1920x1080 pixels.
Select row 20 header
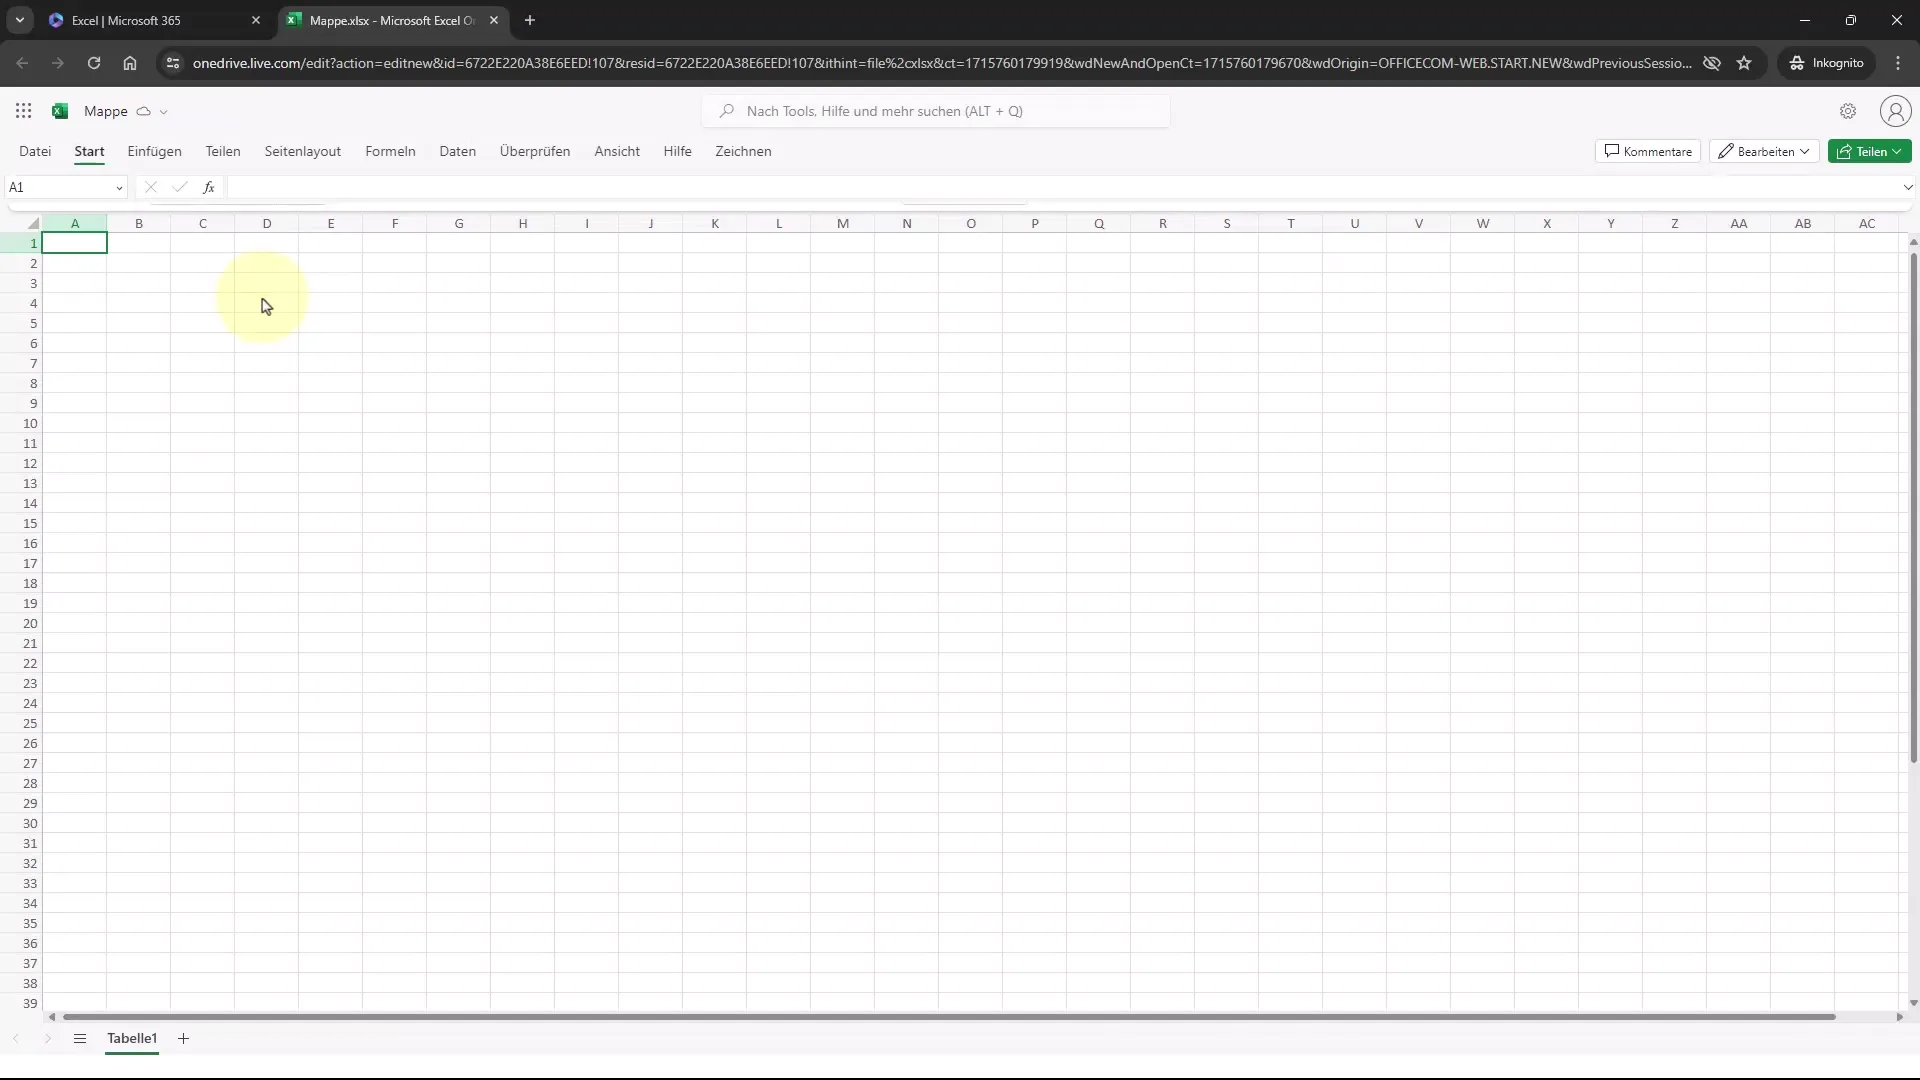tap(22, 623)
